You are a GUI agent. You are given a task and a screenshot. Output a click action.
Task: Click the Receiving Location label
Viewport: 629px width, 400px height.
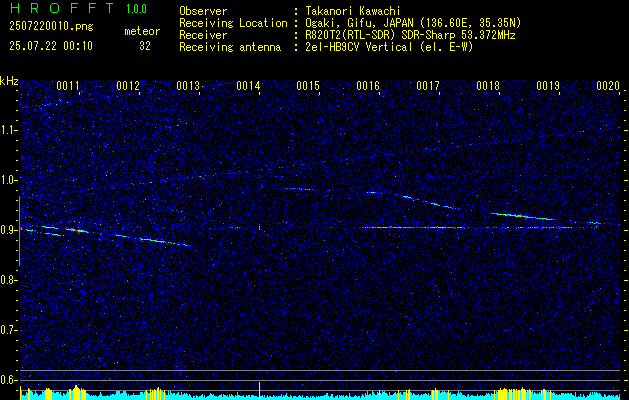(233, 23)
